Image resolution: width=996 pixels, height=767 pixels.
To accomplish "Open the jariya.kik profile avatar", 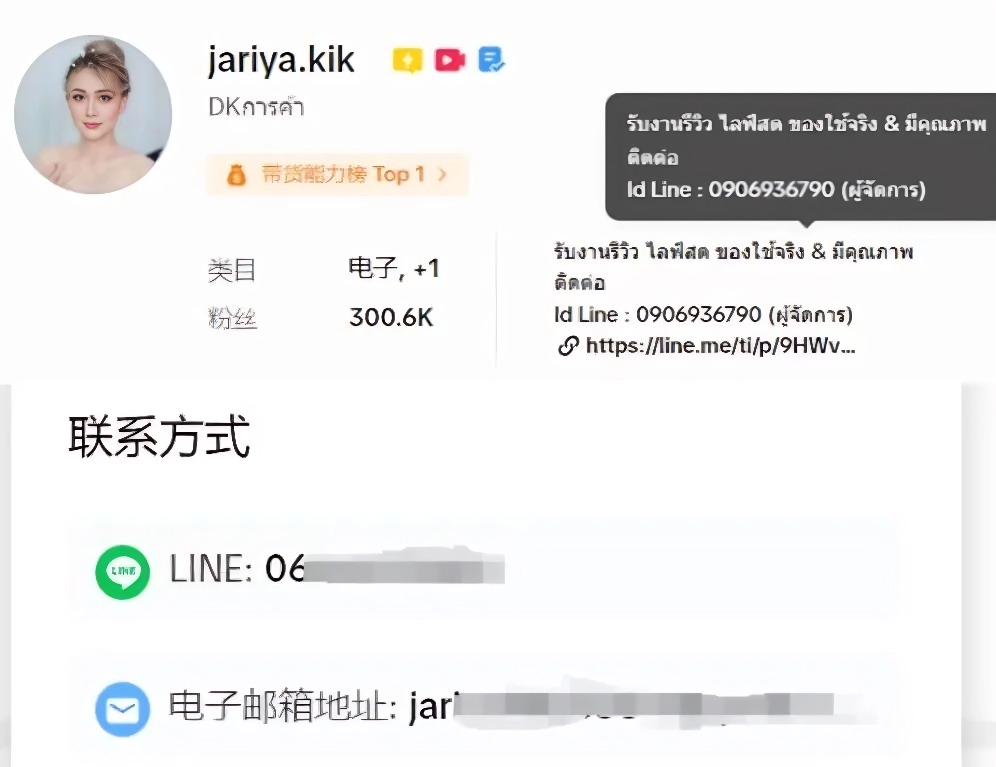I will pyautogui.click(x=93, y=114).
